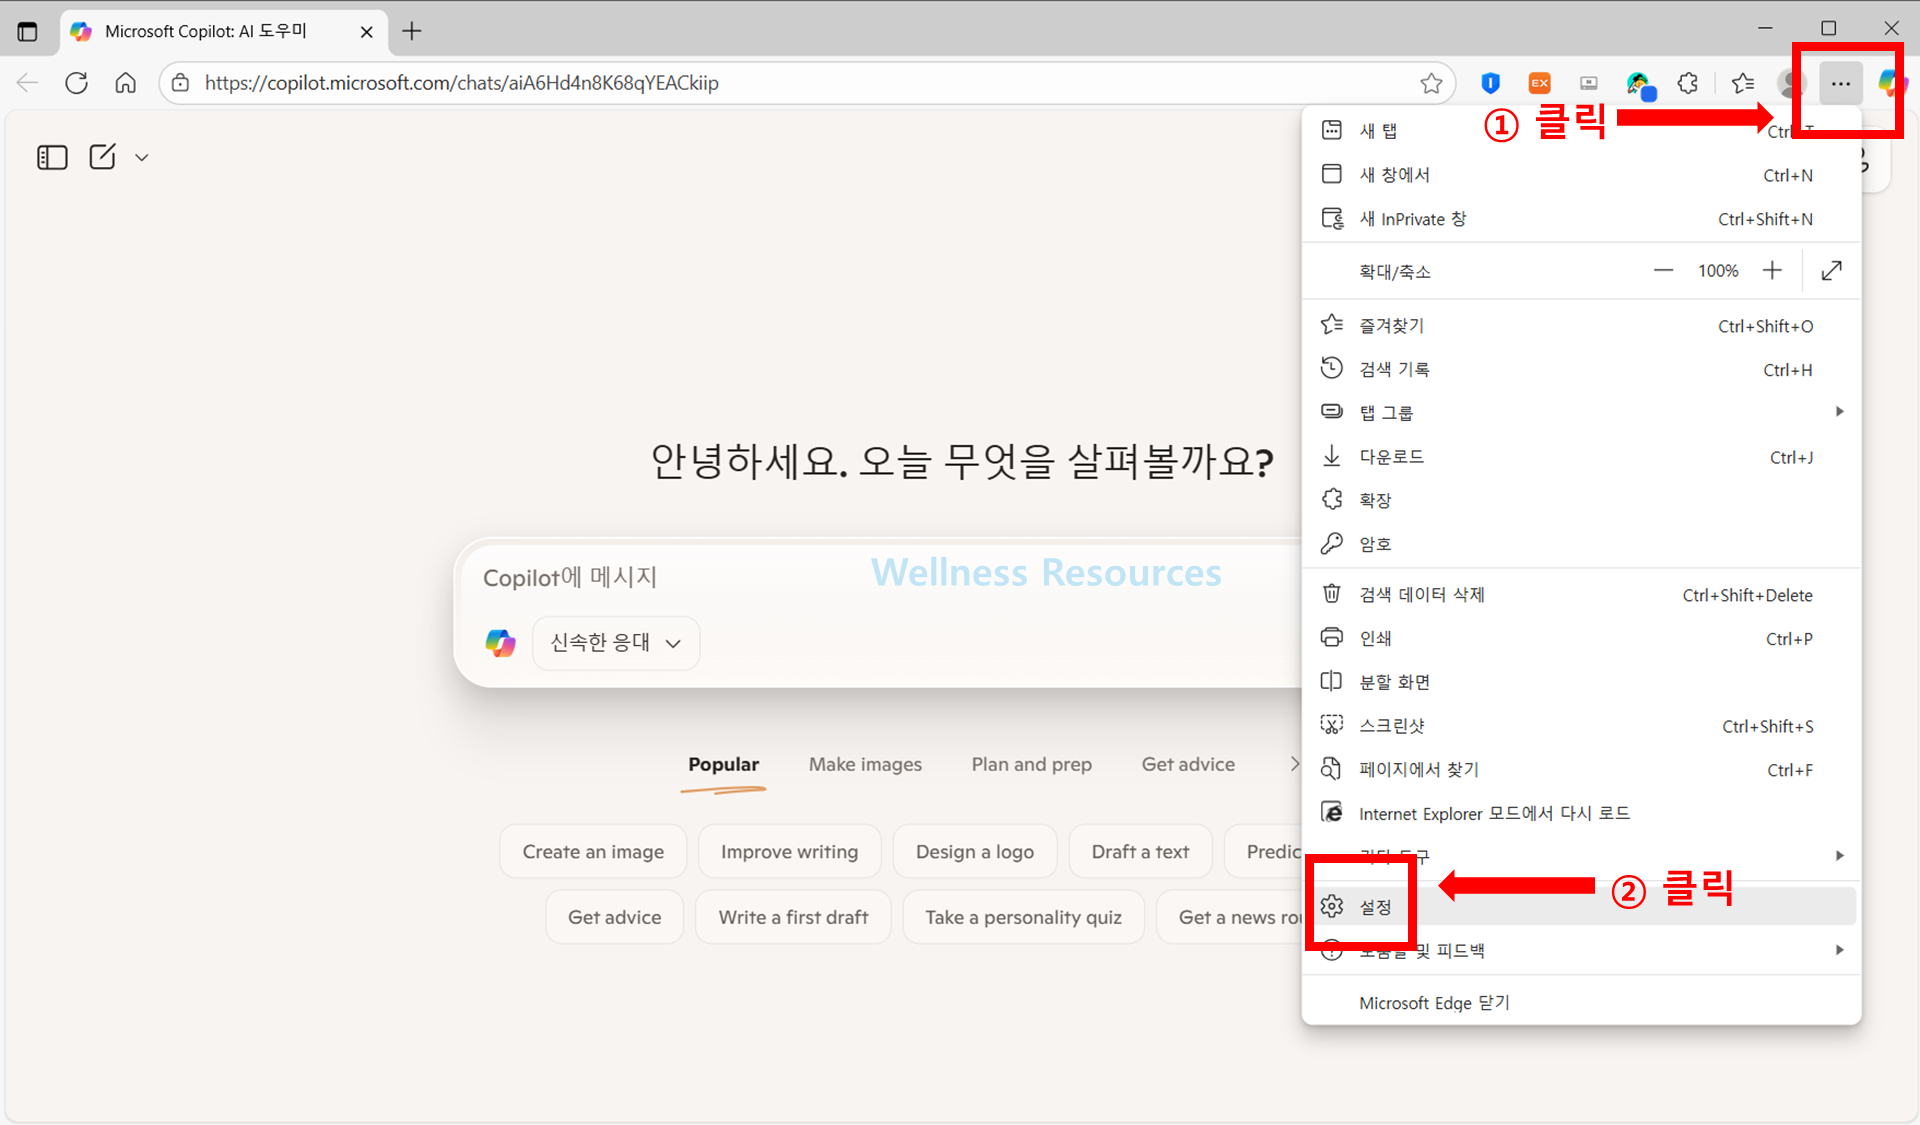This screenshot has height=1125, width=1920.
Task: Open tab actions menu icon
Action: click(27, 31)
